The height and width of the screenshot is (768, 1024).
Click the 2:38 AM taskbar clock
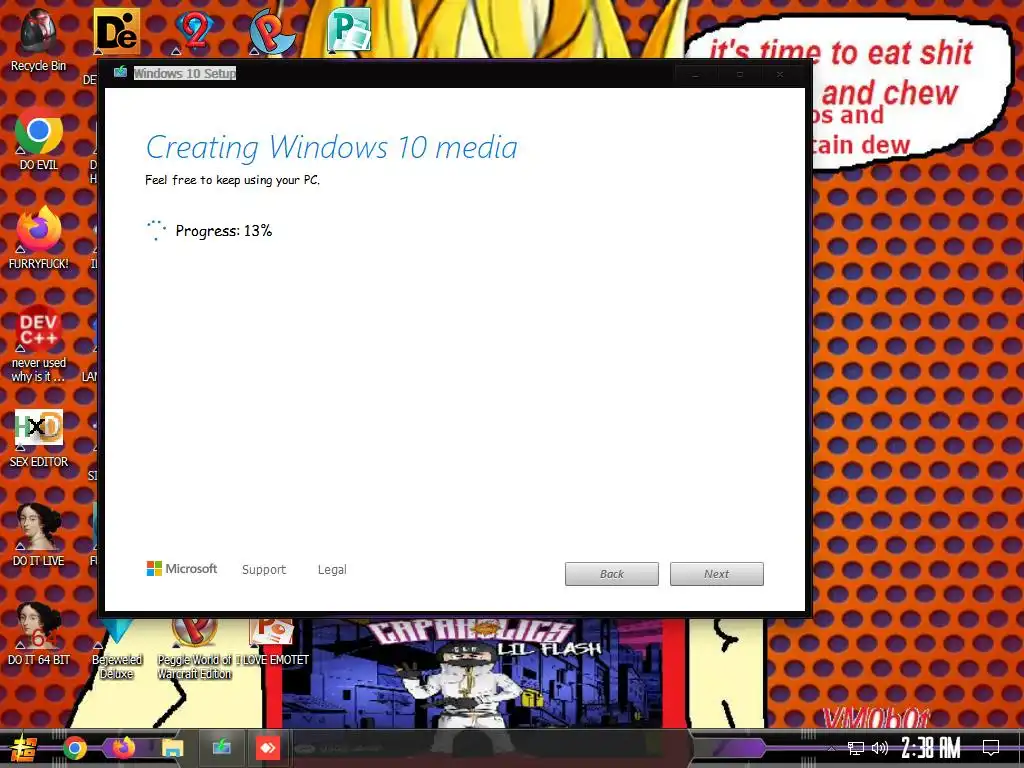[931, 748]
